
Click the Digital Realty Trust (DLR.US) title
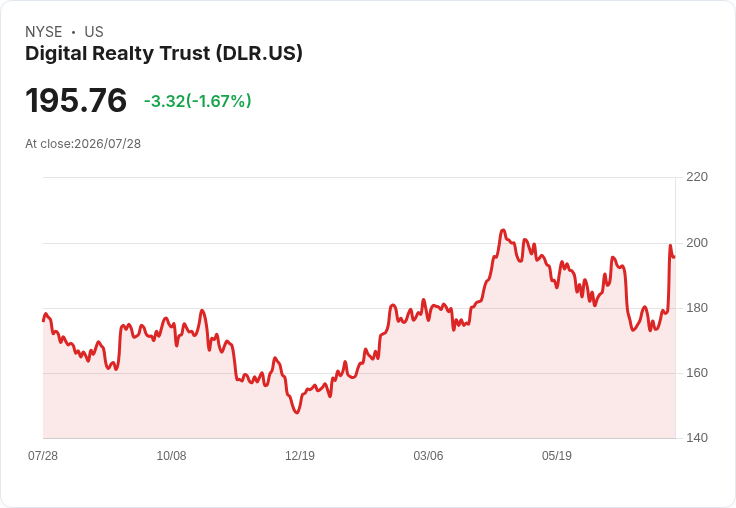[x=164, y=54]
